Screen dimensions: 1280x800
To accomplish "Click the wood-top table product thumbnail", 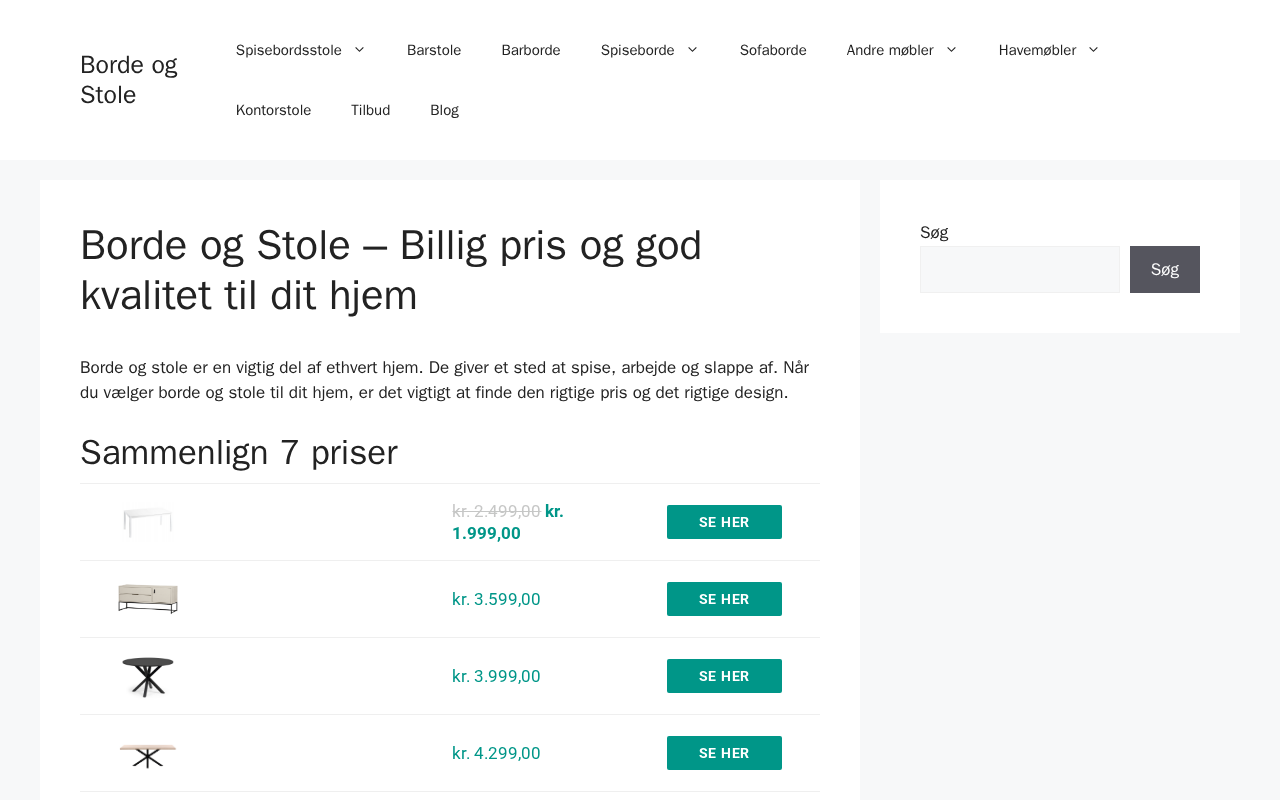I will pos(148,754).
